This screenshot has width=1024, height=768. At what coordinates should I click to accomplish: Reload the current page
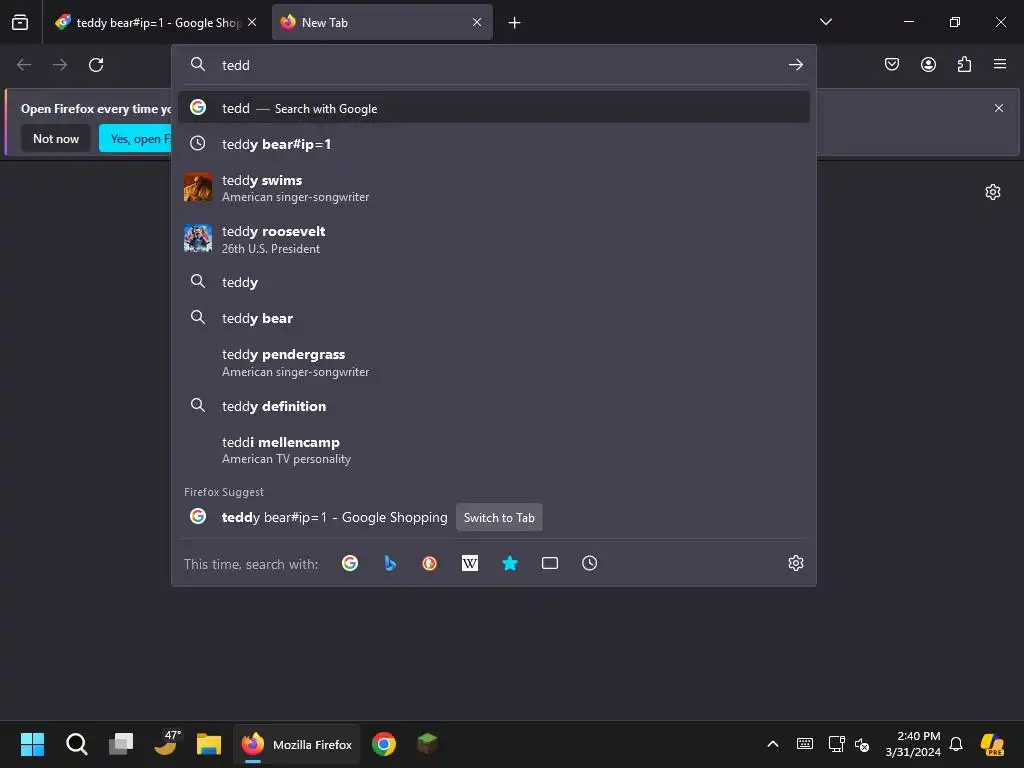point(96,65)
